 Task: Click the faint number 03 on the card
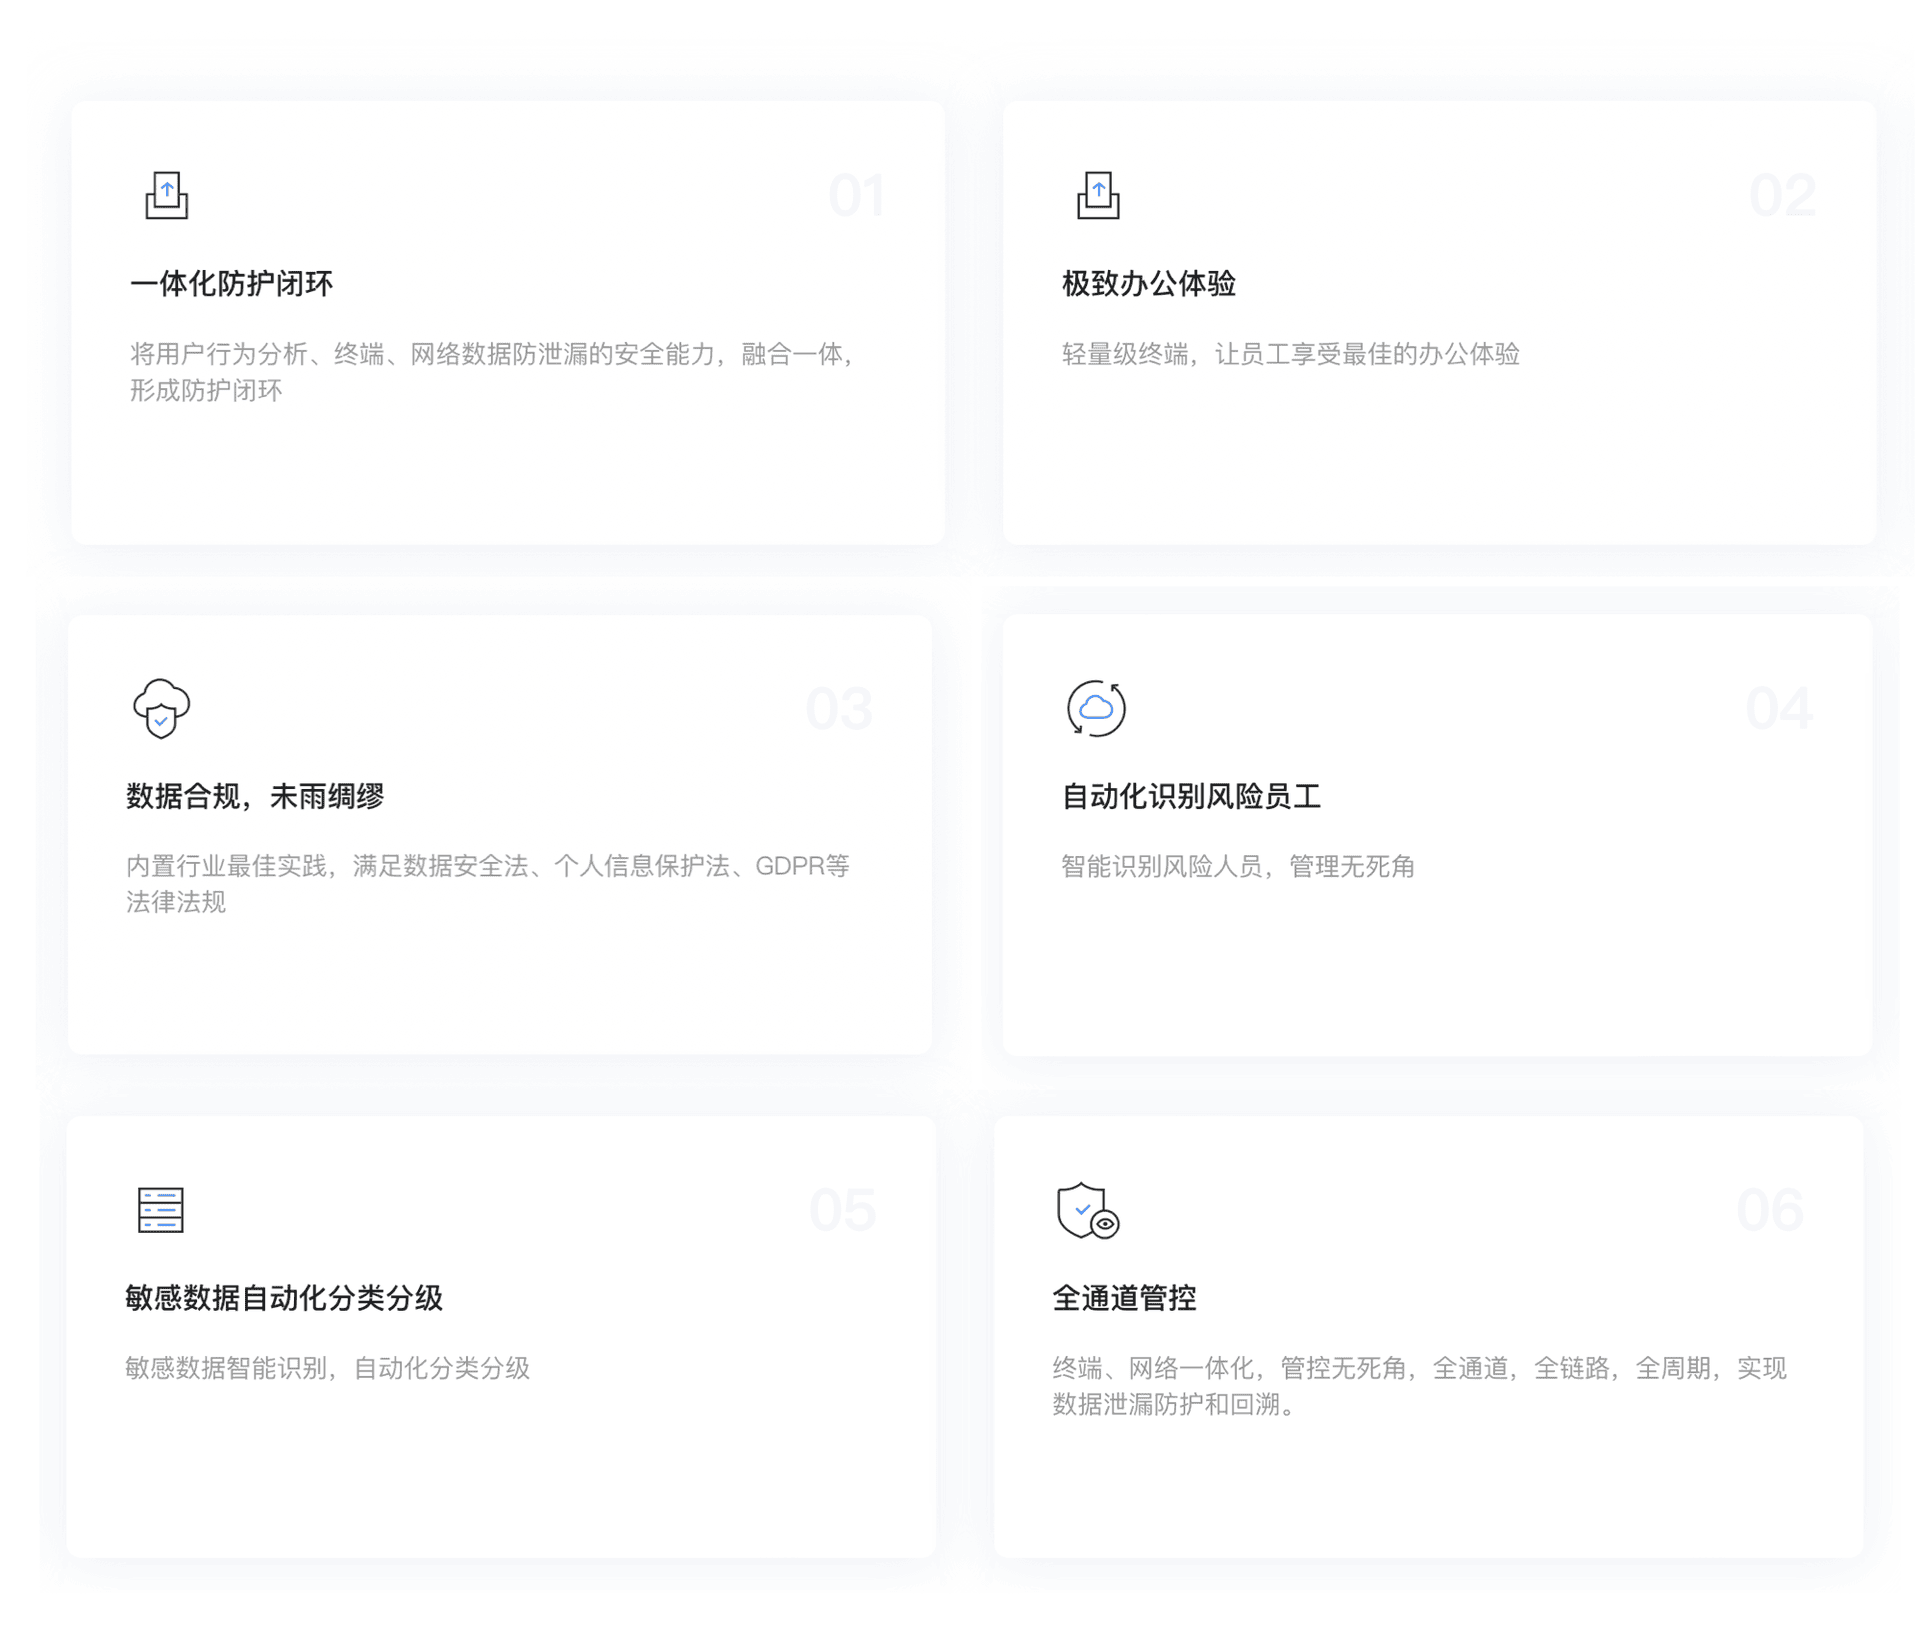(839, 708)
